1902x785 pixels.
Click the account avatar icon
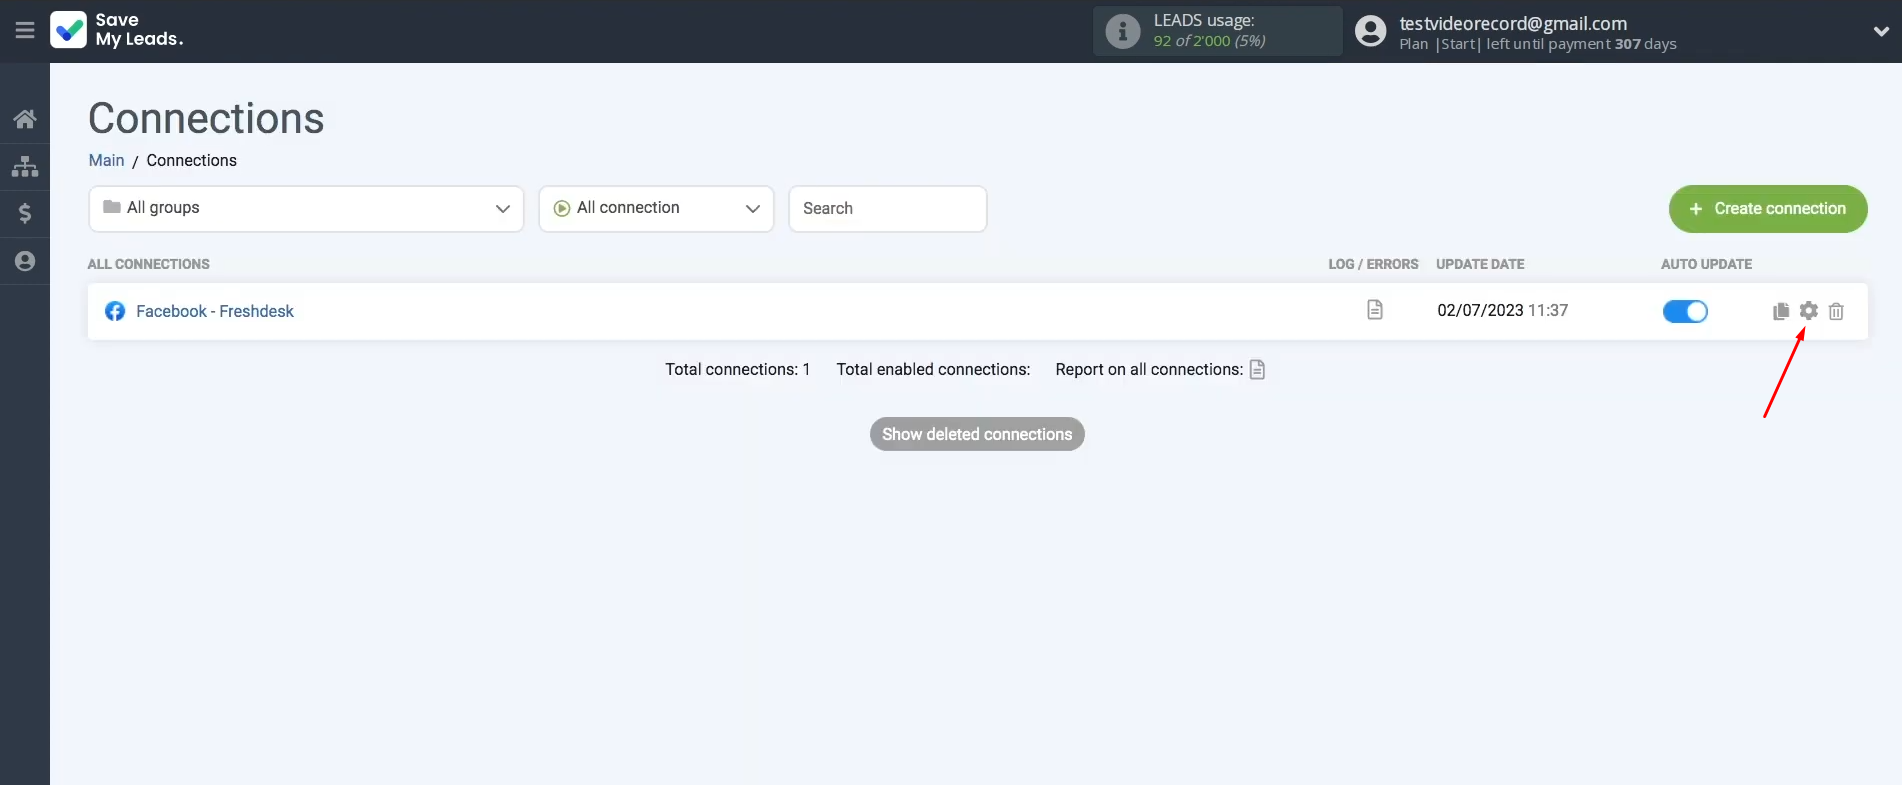(1370, 31)
